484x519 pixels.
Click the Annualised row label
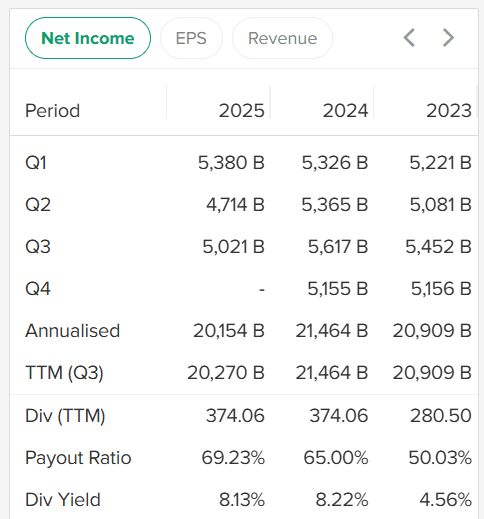pos(73,331)
